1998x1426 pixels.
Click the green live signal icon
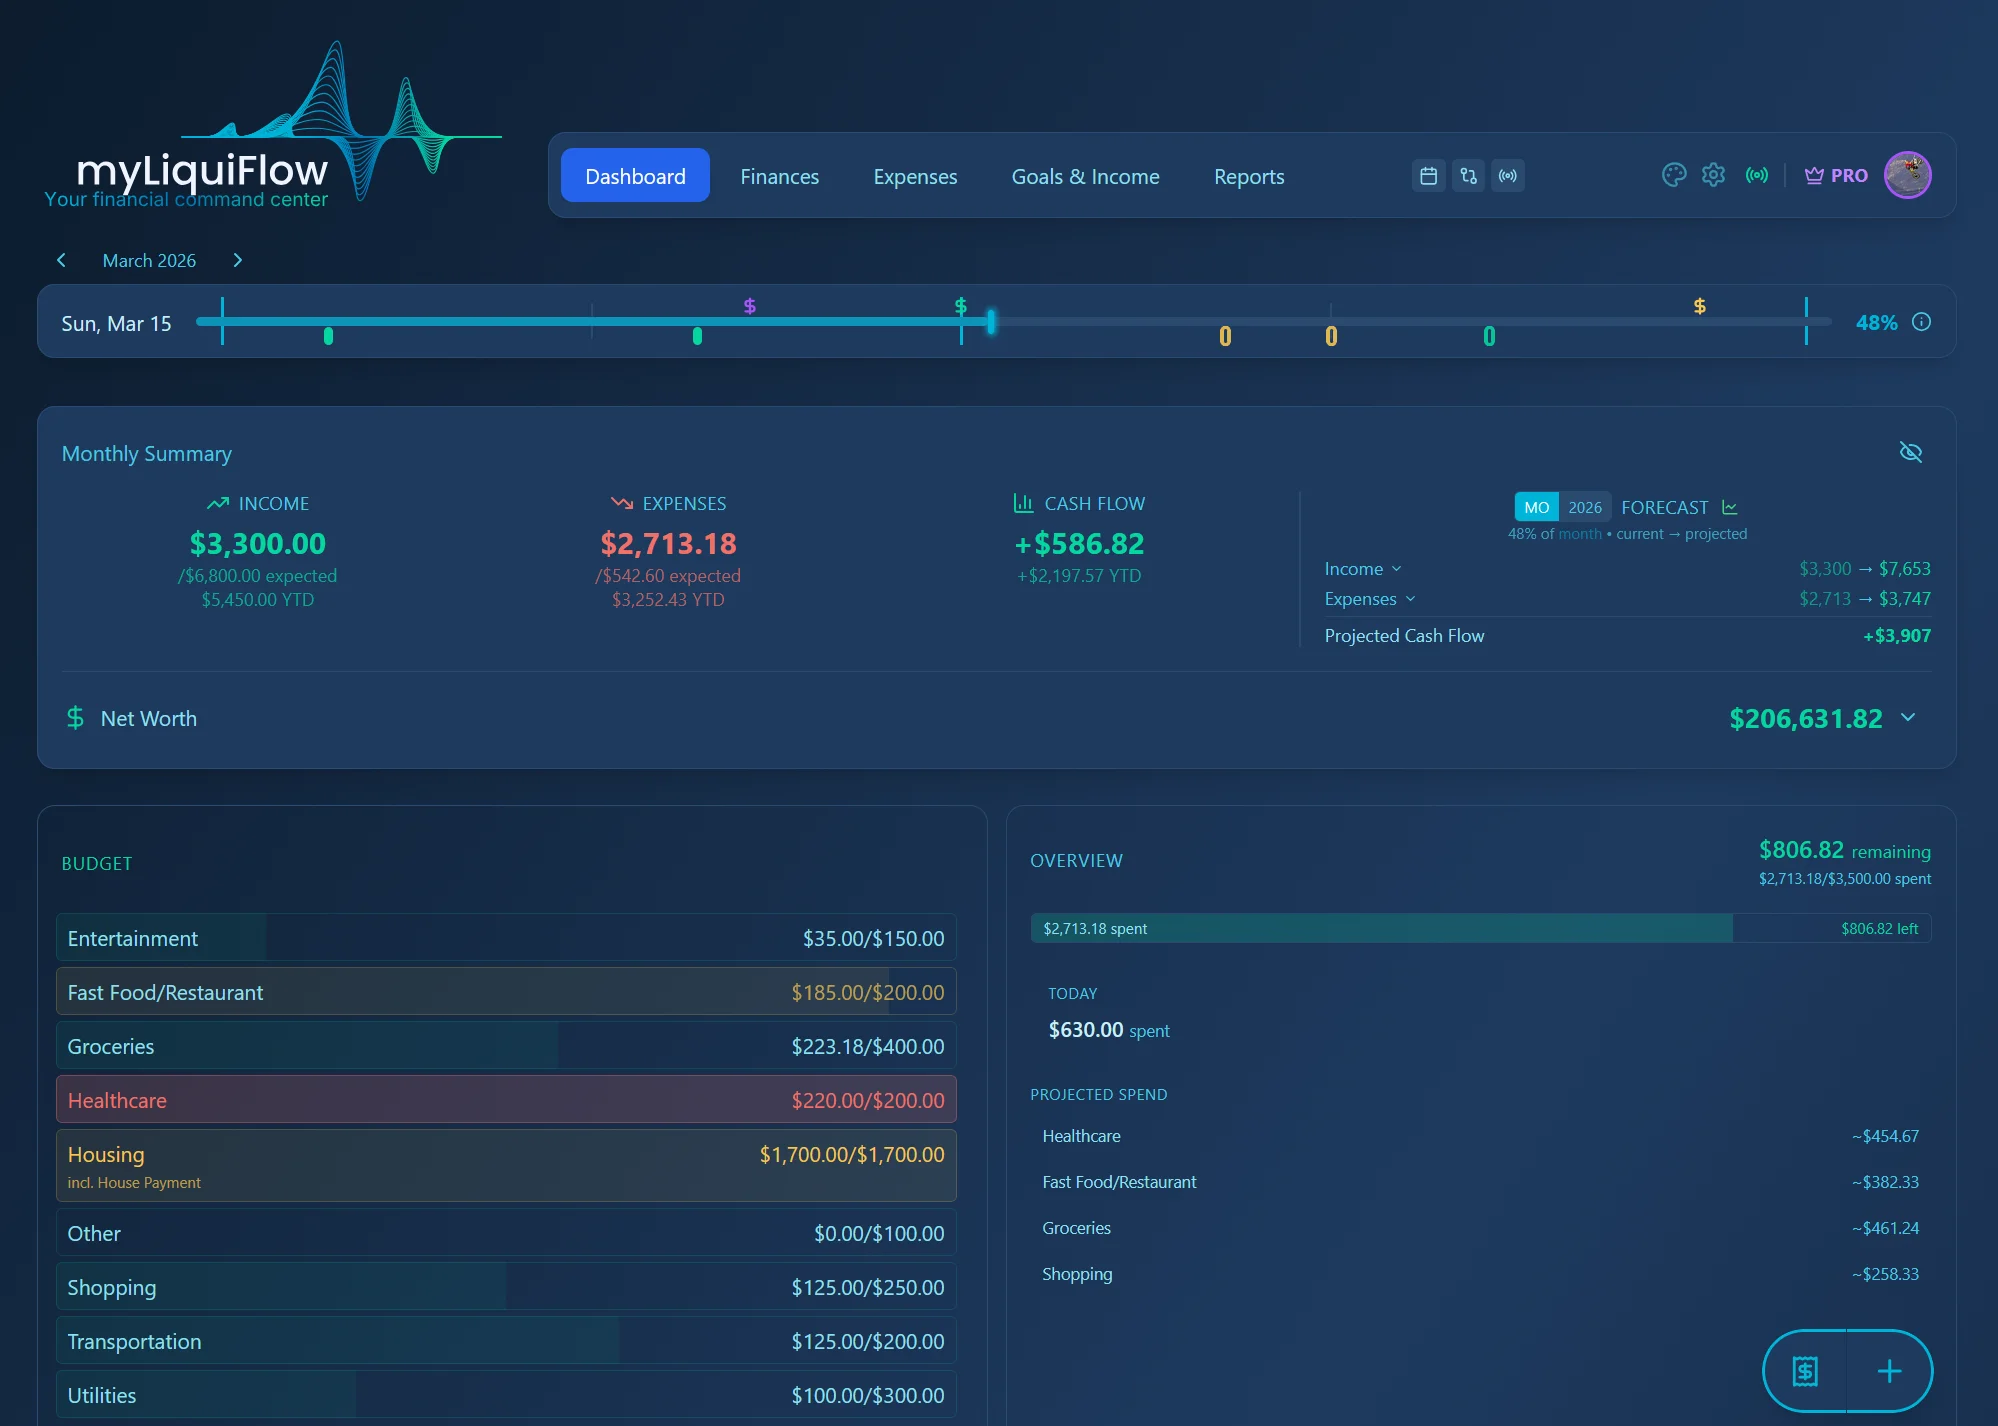(1757, 174)
